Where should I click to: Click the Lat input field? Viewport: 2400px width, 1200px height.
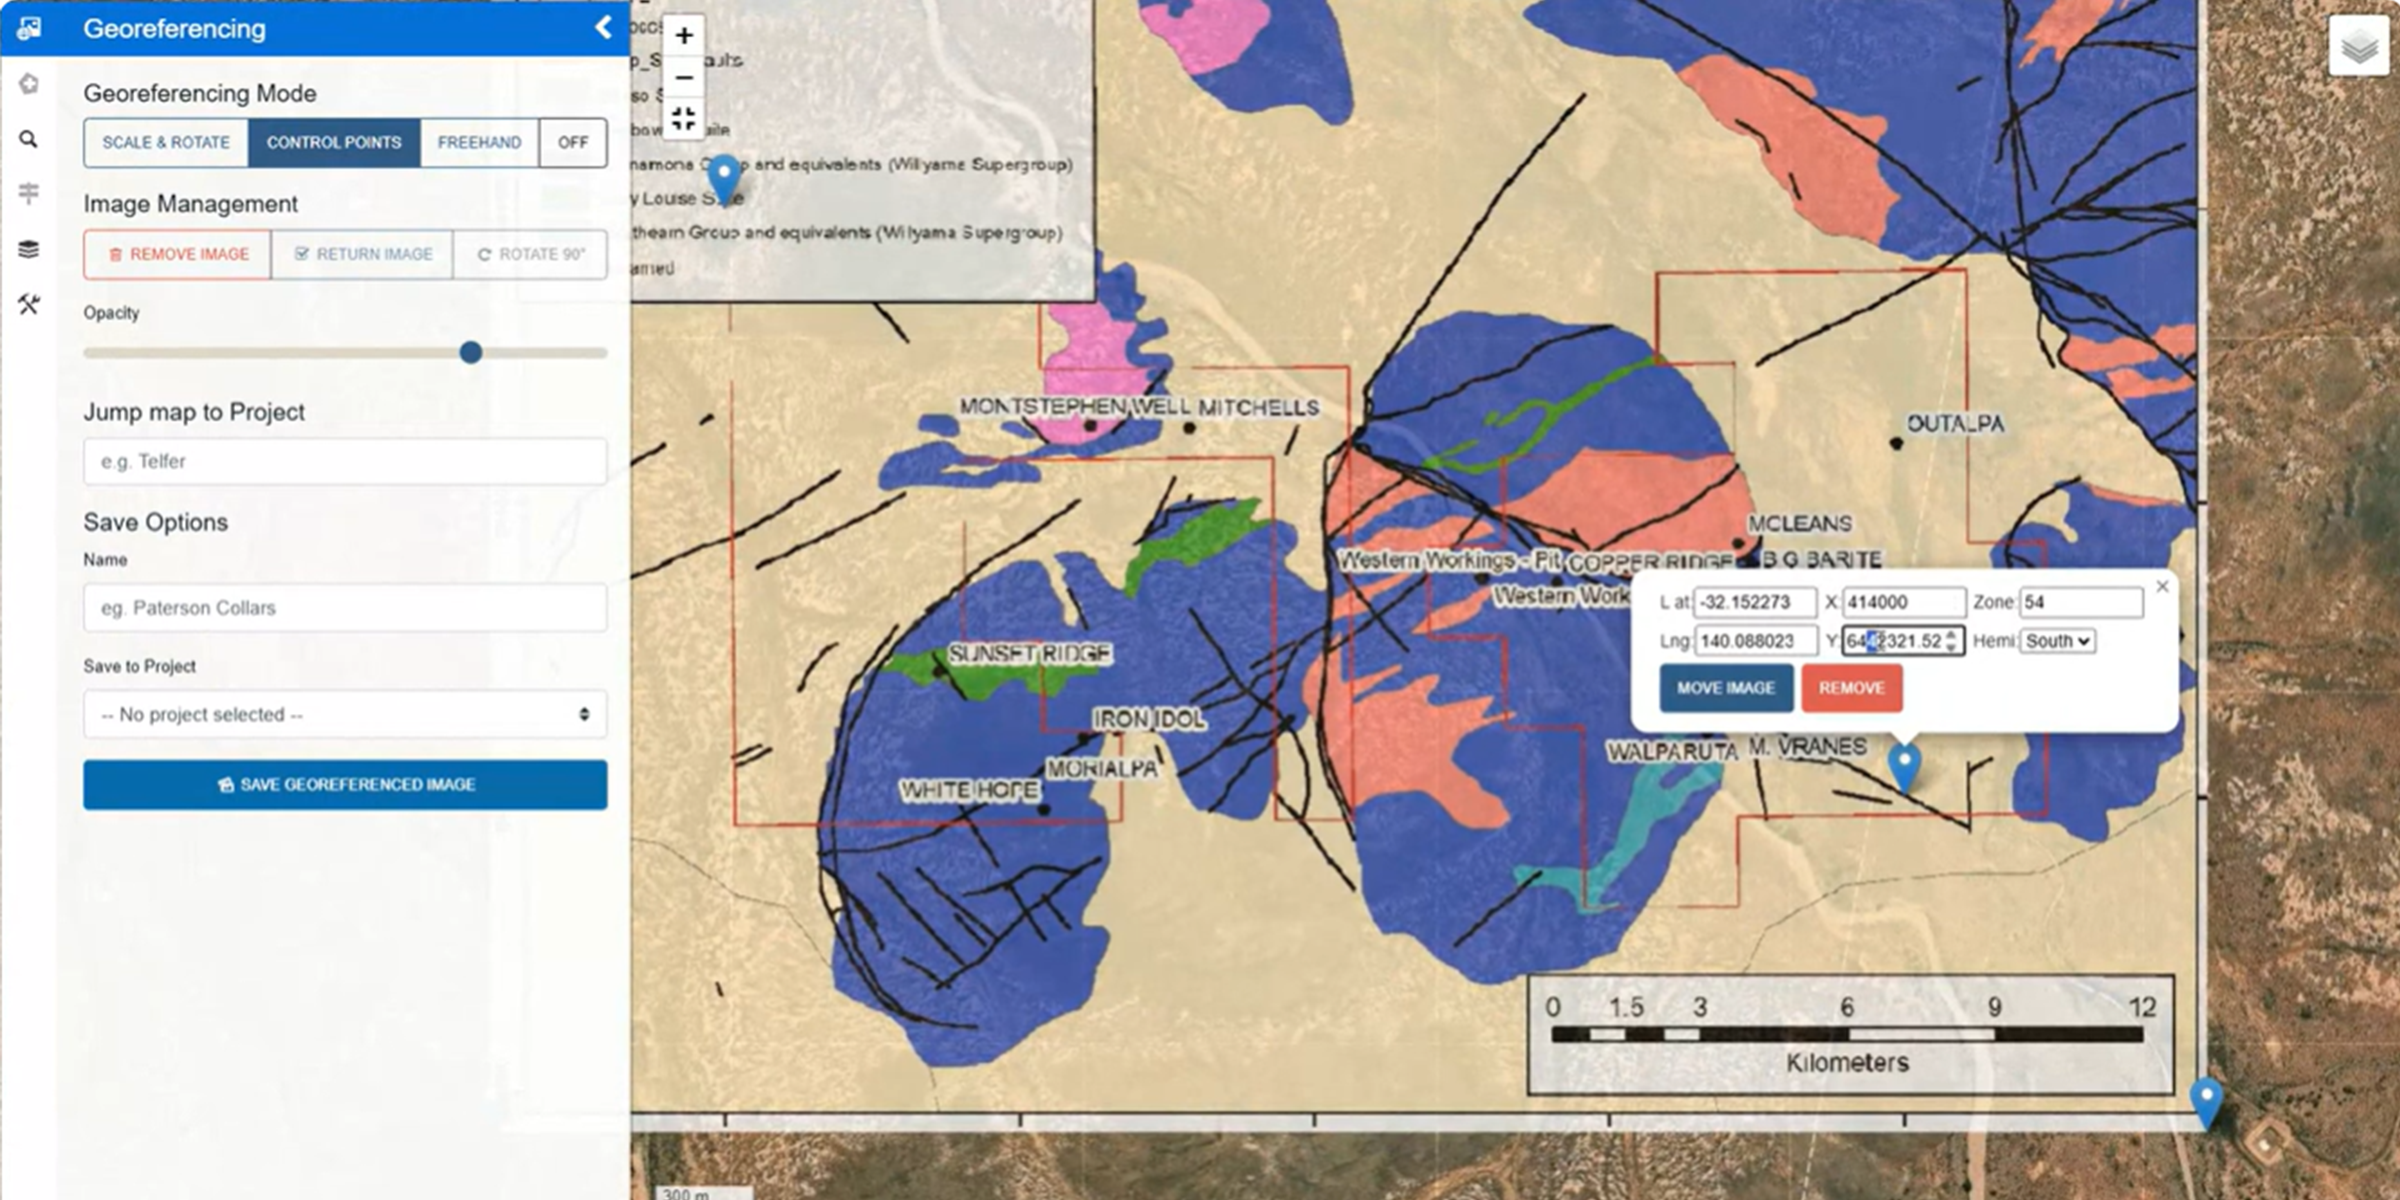click(1755, 602)
